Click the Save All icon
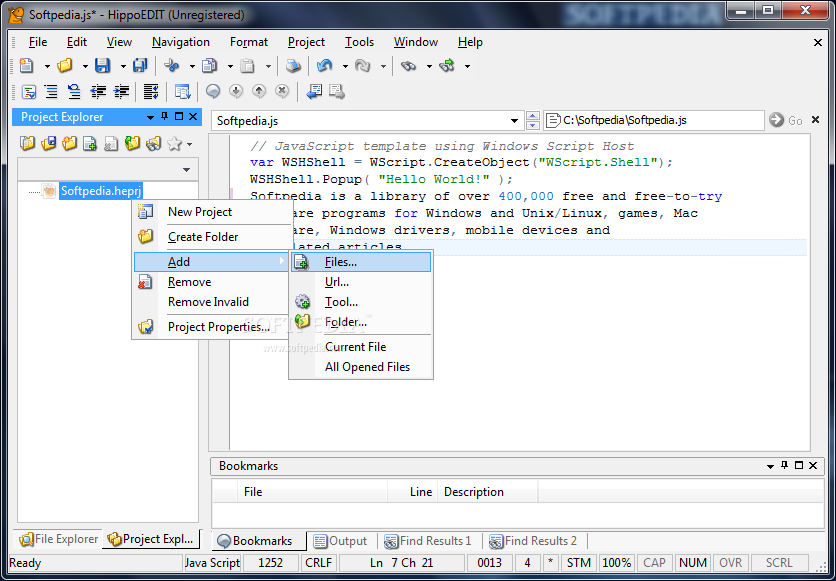This screenshot has height=581, width=836. click(x=140, y=66)
